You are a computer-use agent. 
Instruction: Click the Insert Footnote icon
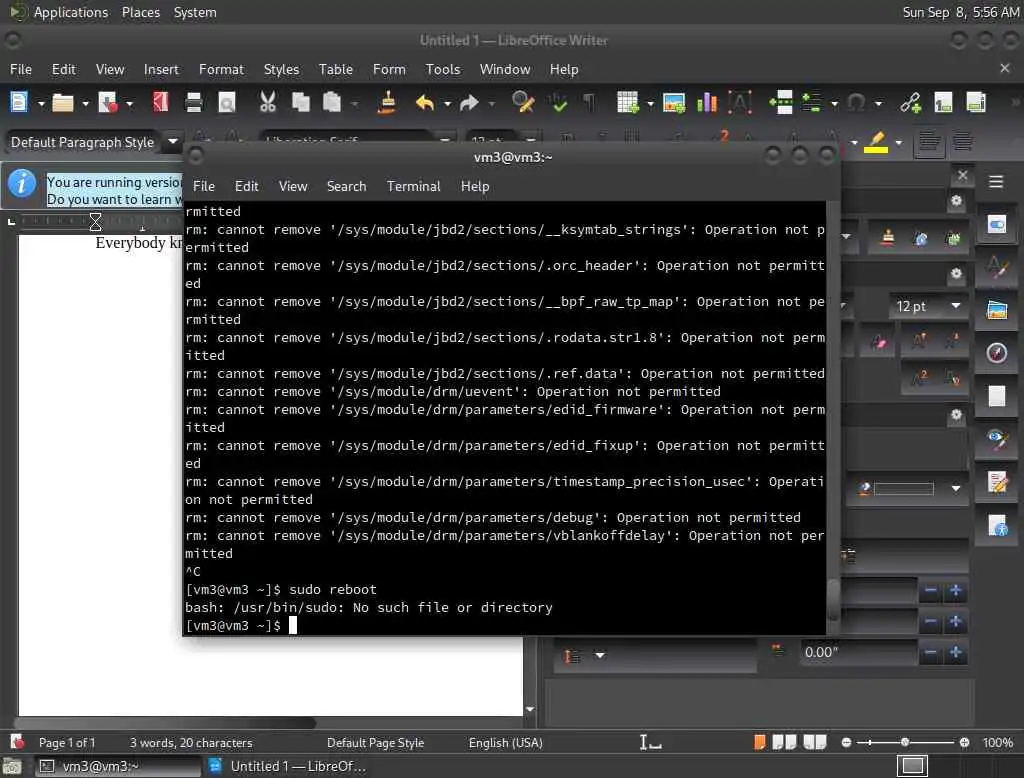click(x=943, y=103)
